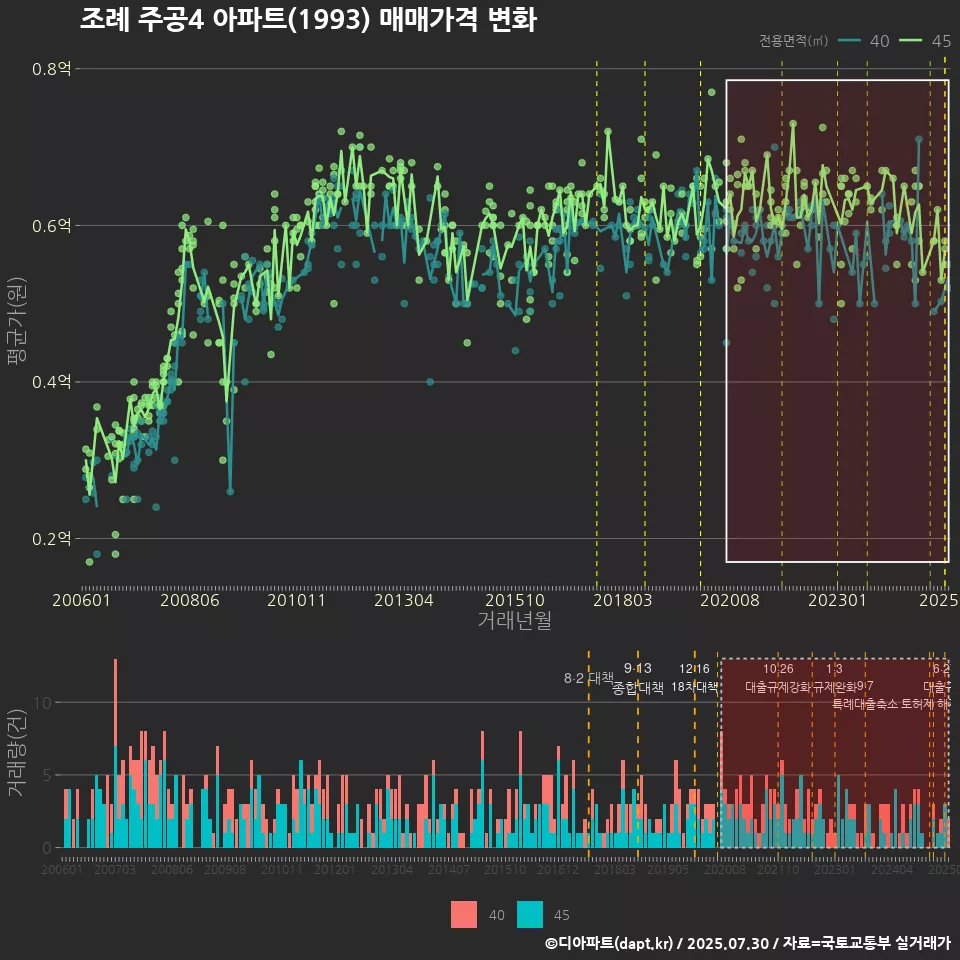Click the 거래량(건) axis title
Image resolution: width=960 pixels, height=960 pixels.
(x=16, y=753)
